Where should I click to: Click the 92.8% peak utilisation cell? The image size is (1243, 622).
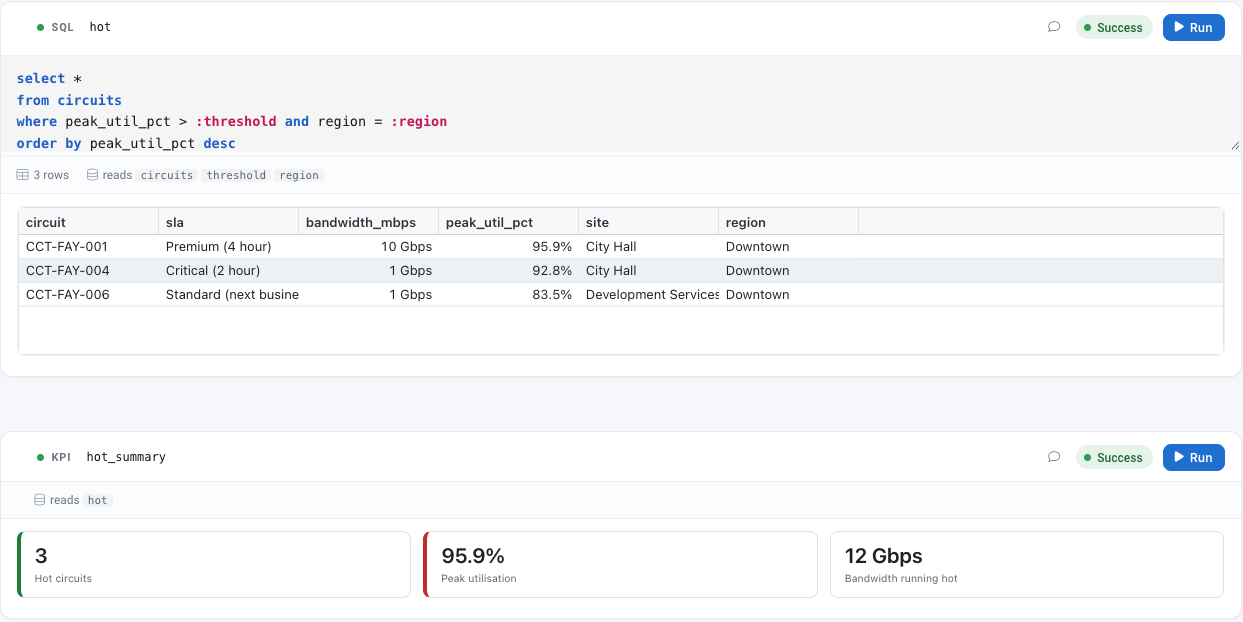(x=509, y=271)
